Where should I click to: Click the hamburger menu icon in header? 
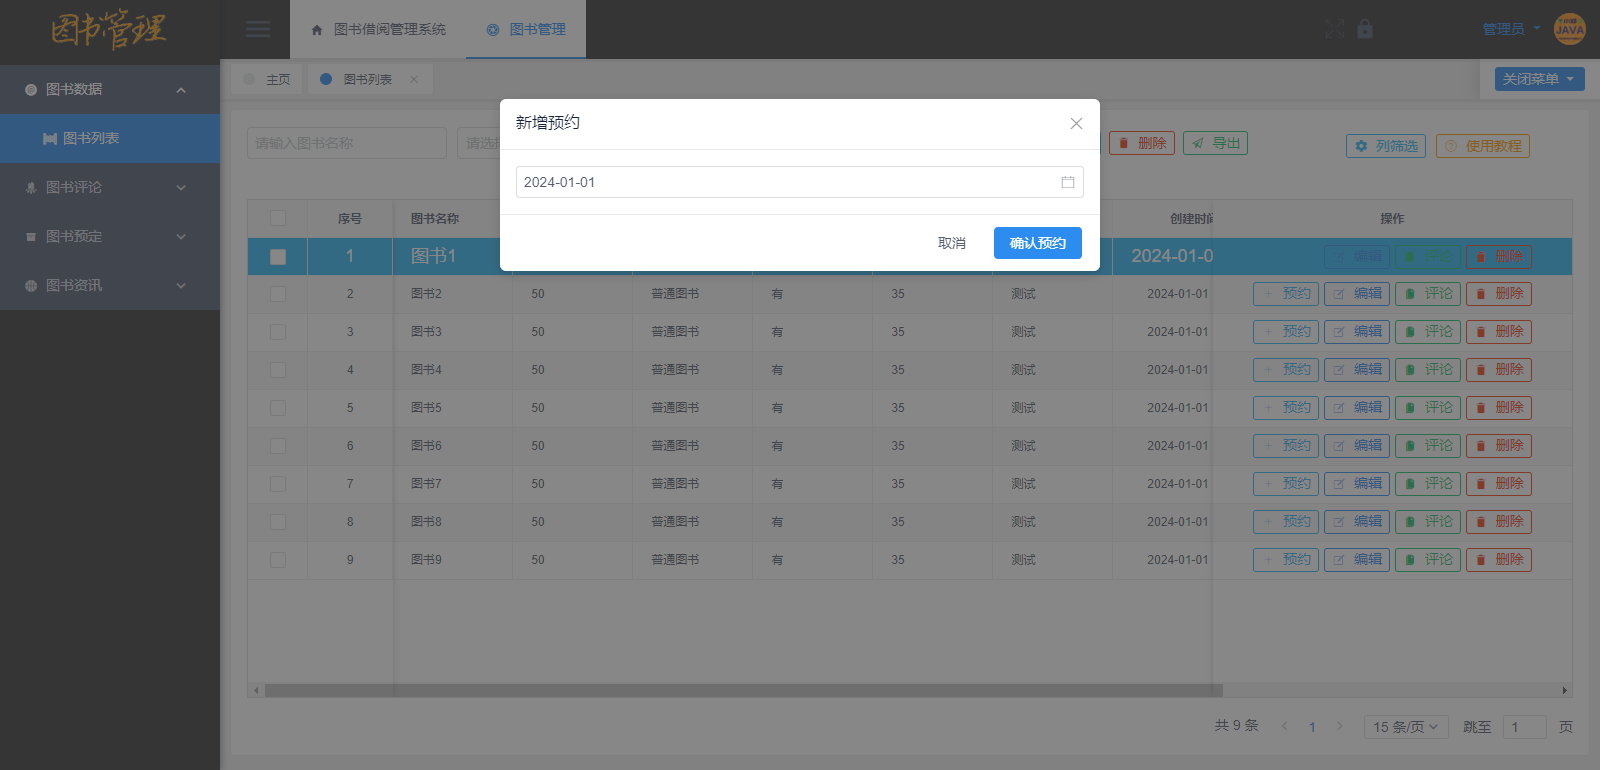(258, 29)
